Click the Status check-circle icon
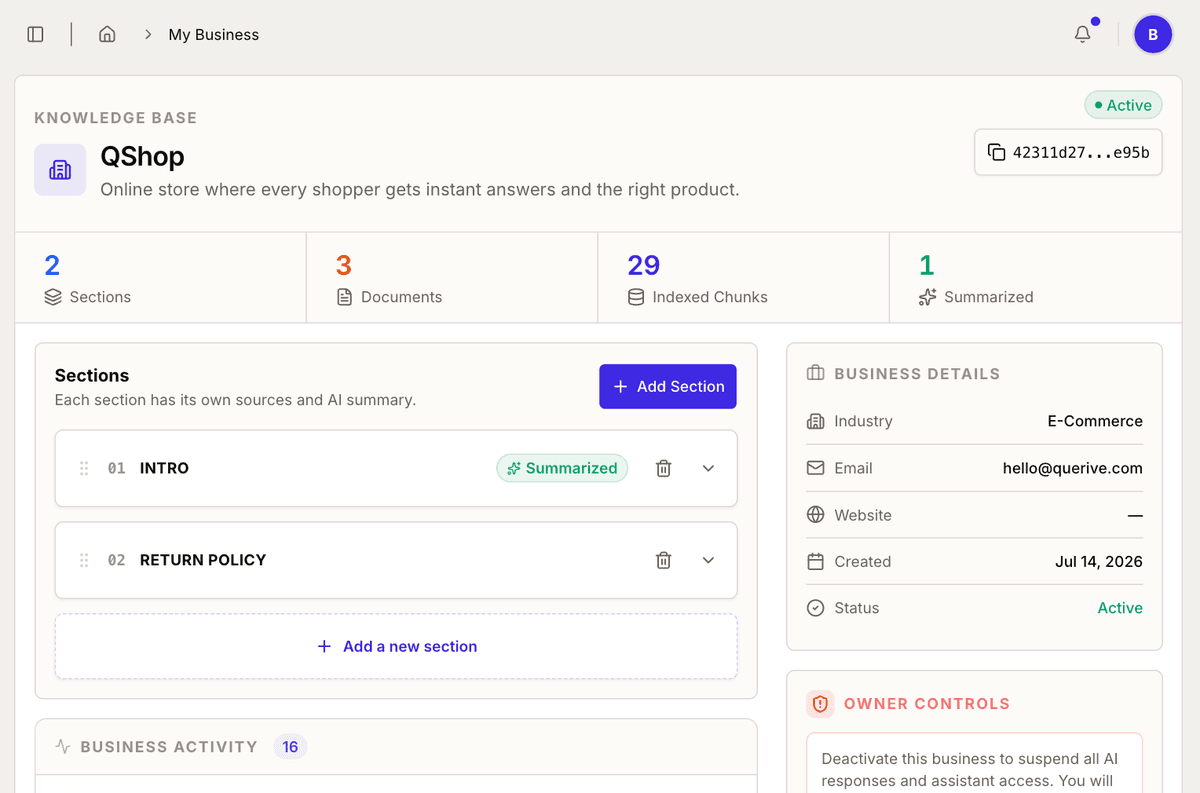Viewport: 1200px width, 793px height. [x=816, y=608]
